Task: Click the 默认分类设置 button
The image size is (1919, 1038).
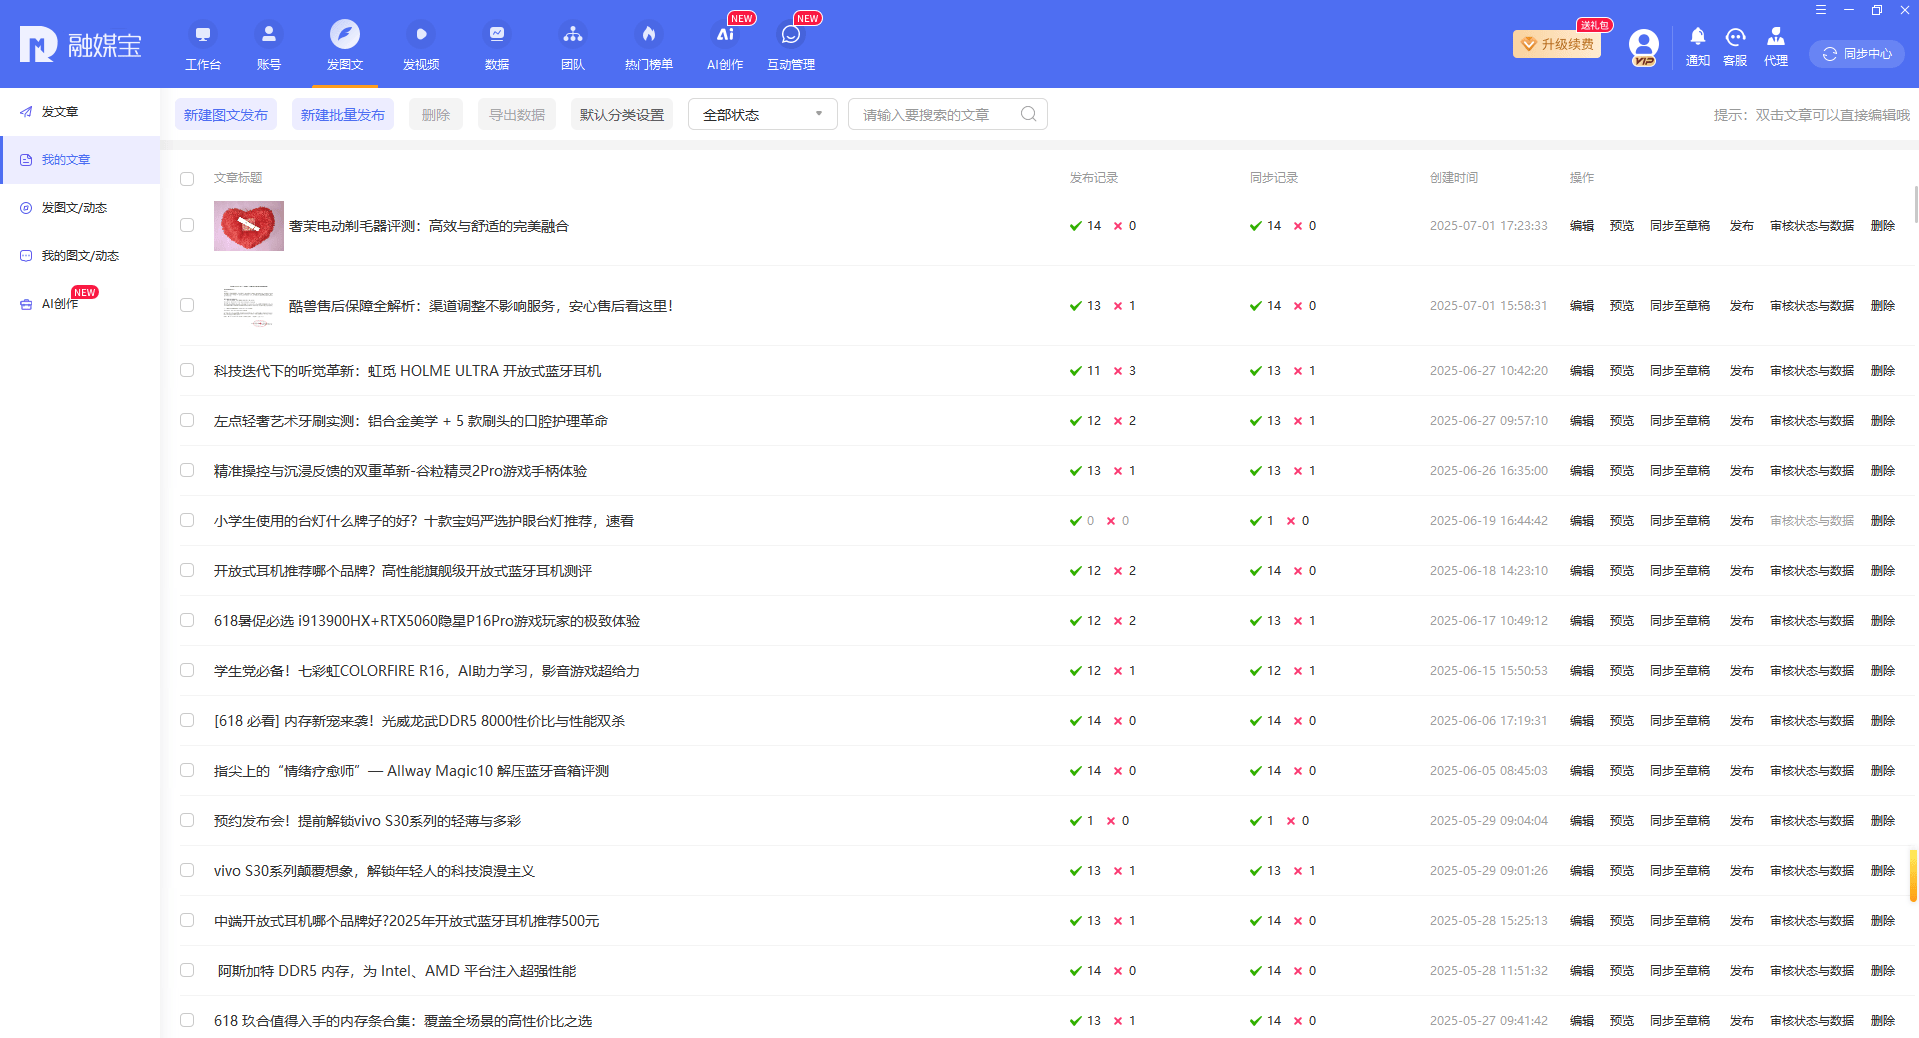Action: [x=622, y=115]
